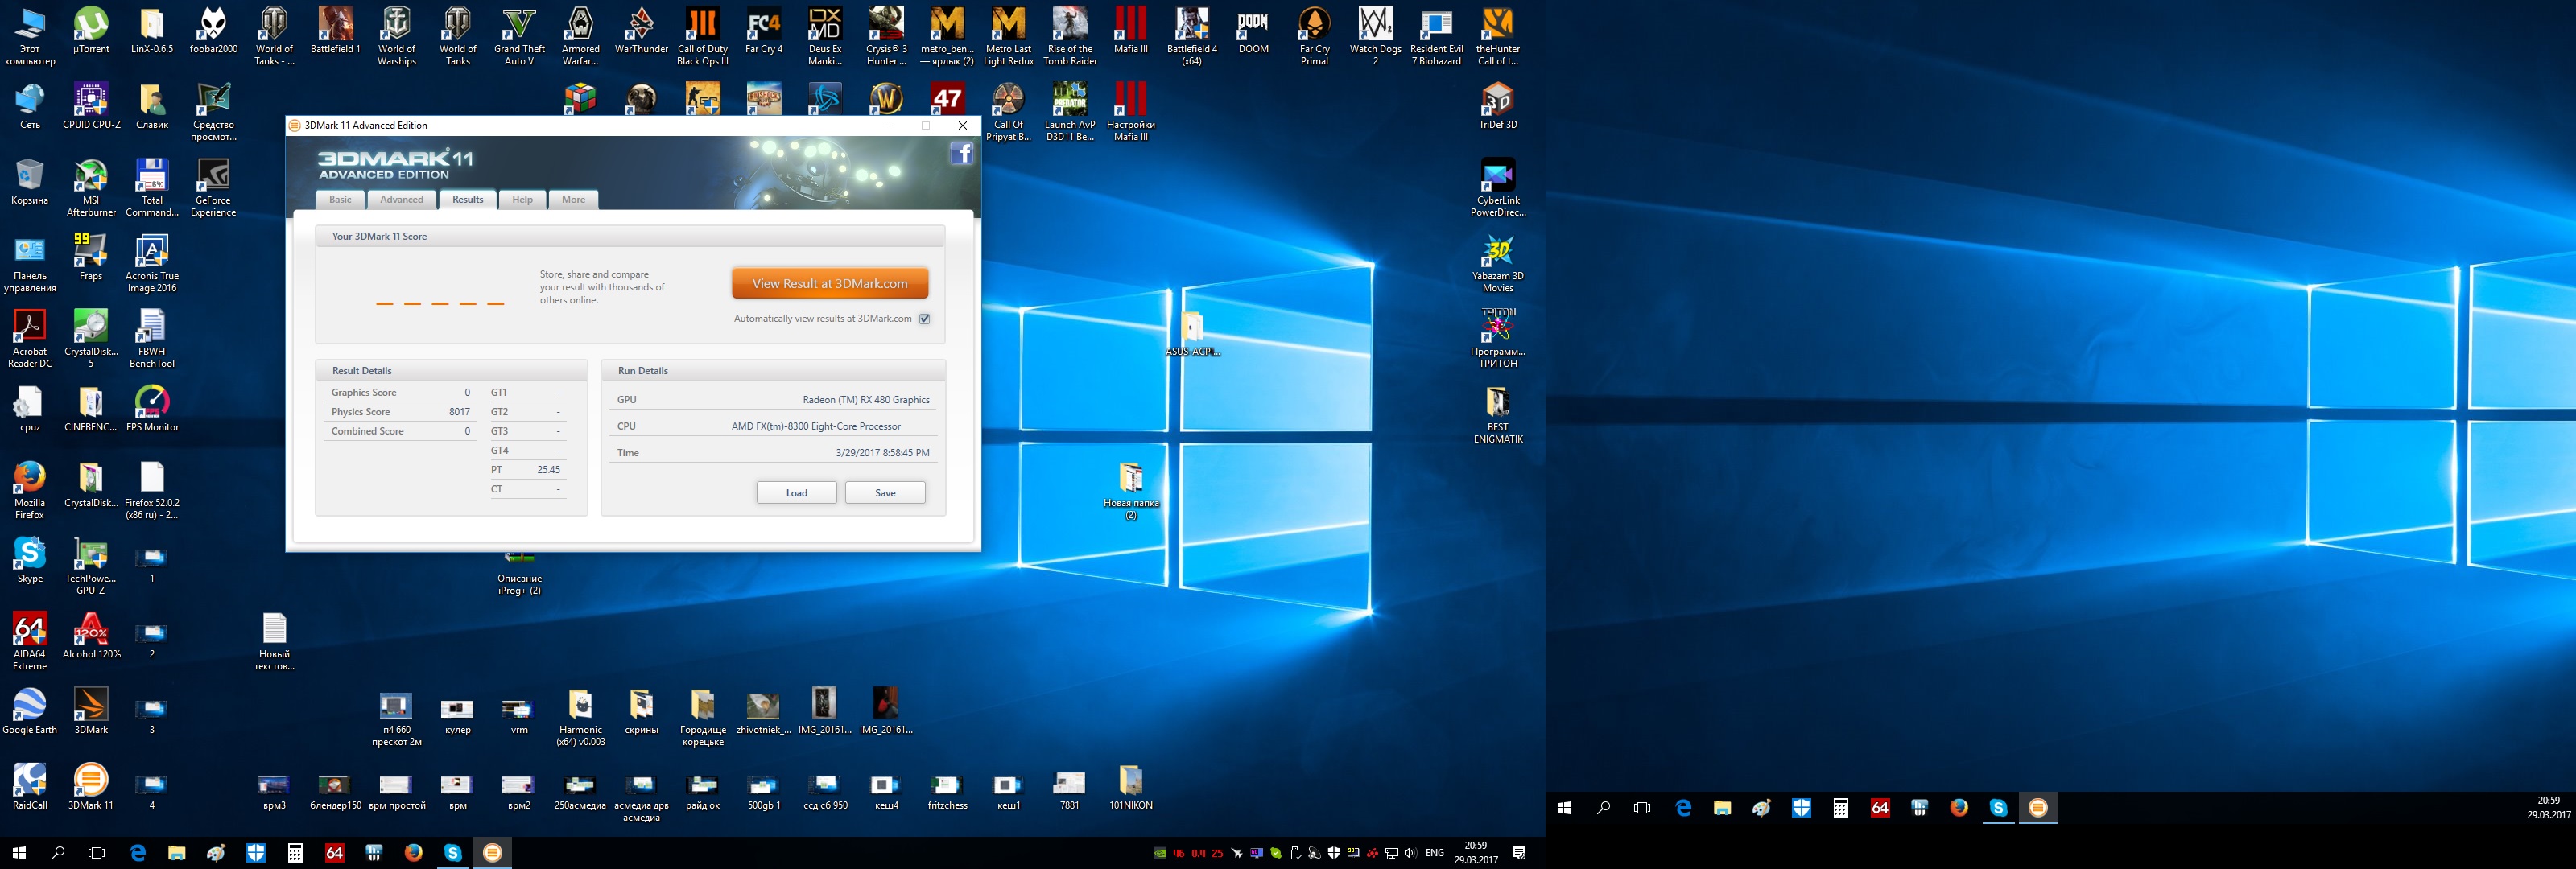This screenshot has height=869, width=2576.
Task: Click View Result at 3DMark.com button
Action: pyautogui.click(x=830, y=283)
